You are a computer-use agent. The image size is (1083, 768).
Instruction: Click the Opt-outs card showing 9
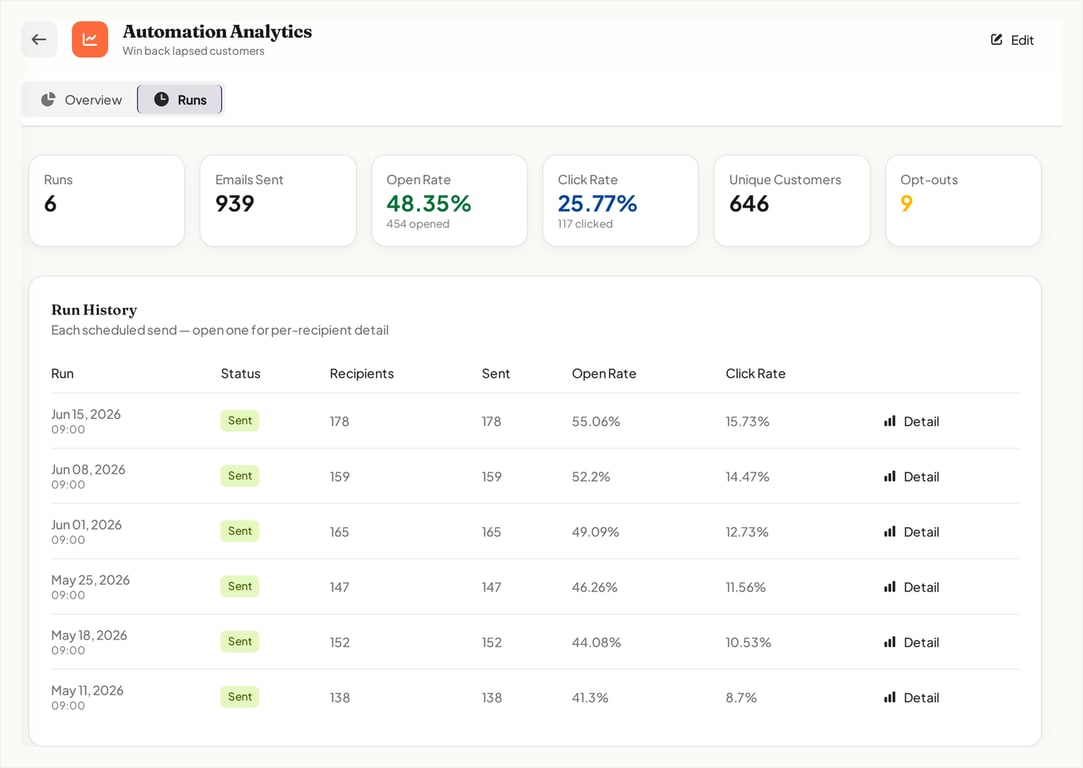(964, 200)
